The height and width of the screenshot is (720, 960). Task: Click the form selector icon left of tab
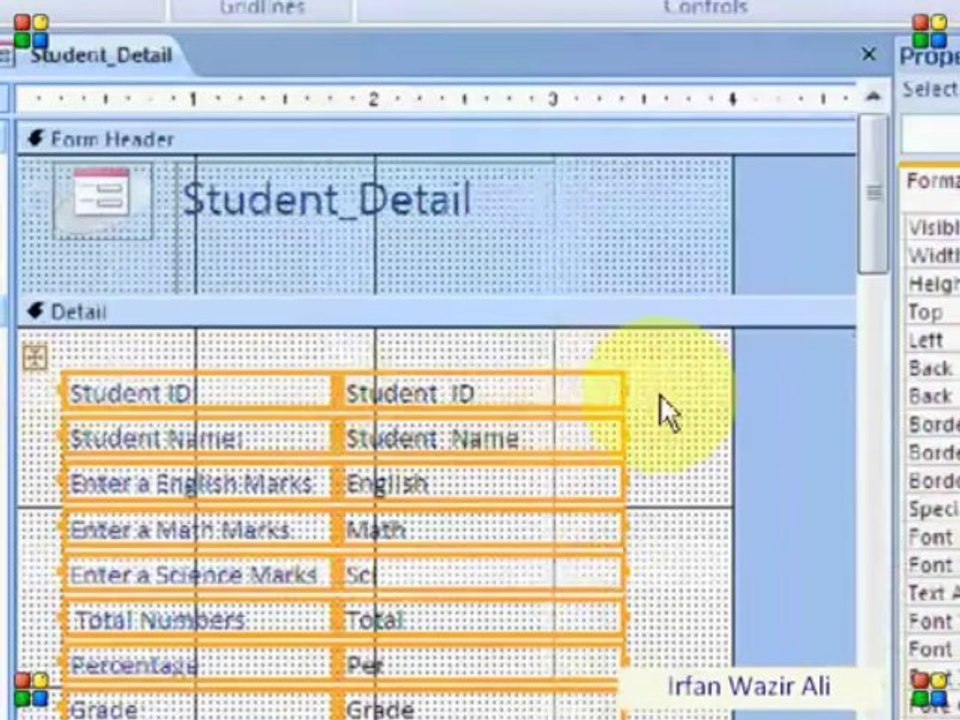[6, 56]
